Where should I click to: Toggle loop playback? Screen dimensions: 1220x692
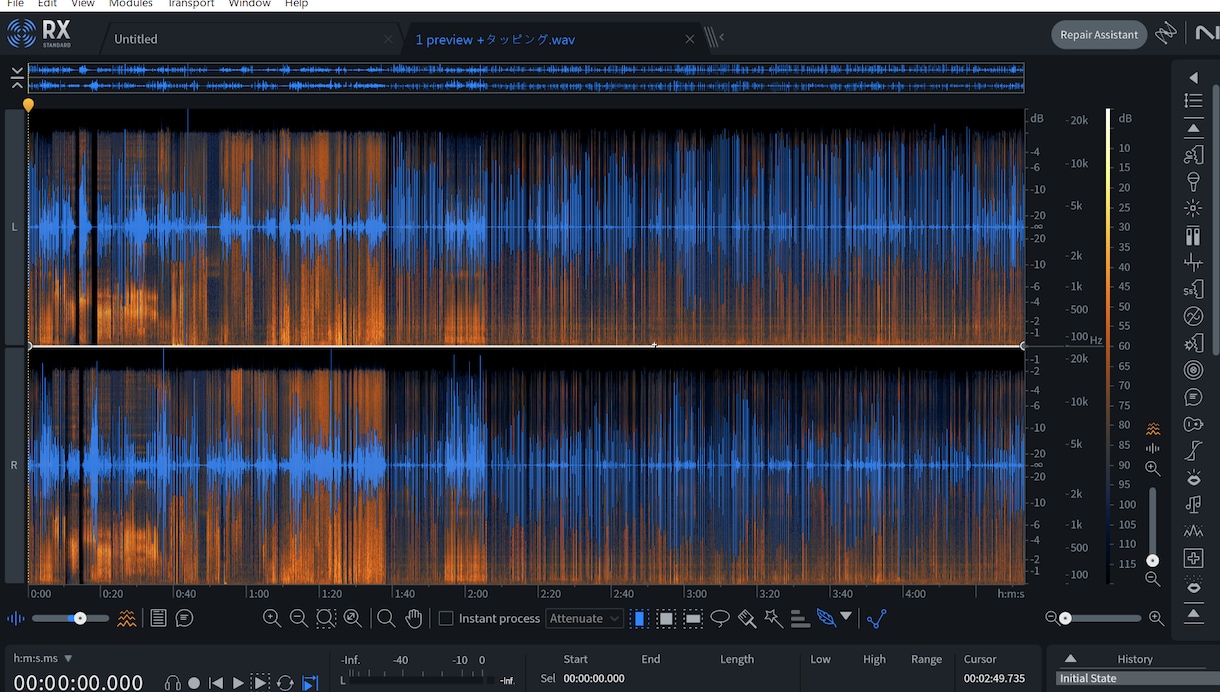click(x=285, y=683)
